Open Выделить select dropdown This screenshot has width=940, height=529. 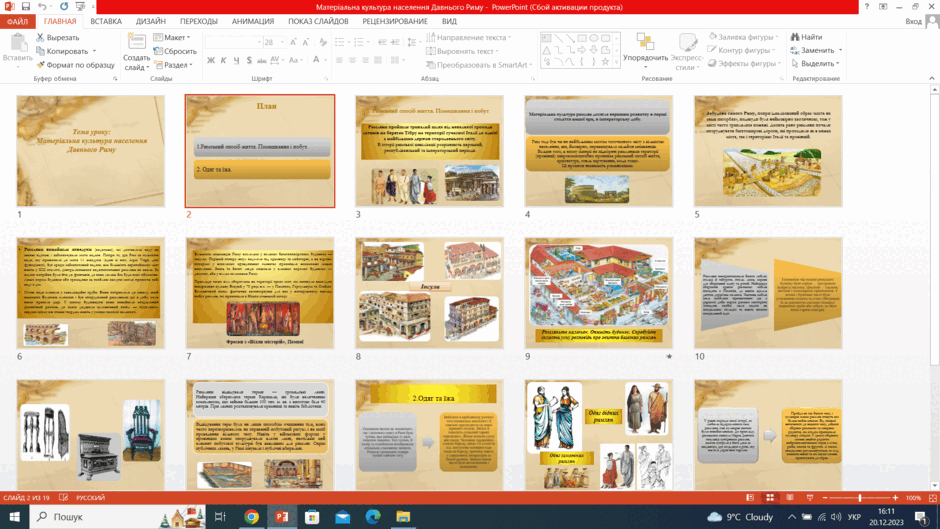click(x=815, y=64)
